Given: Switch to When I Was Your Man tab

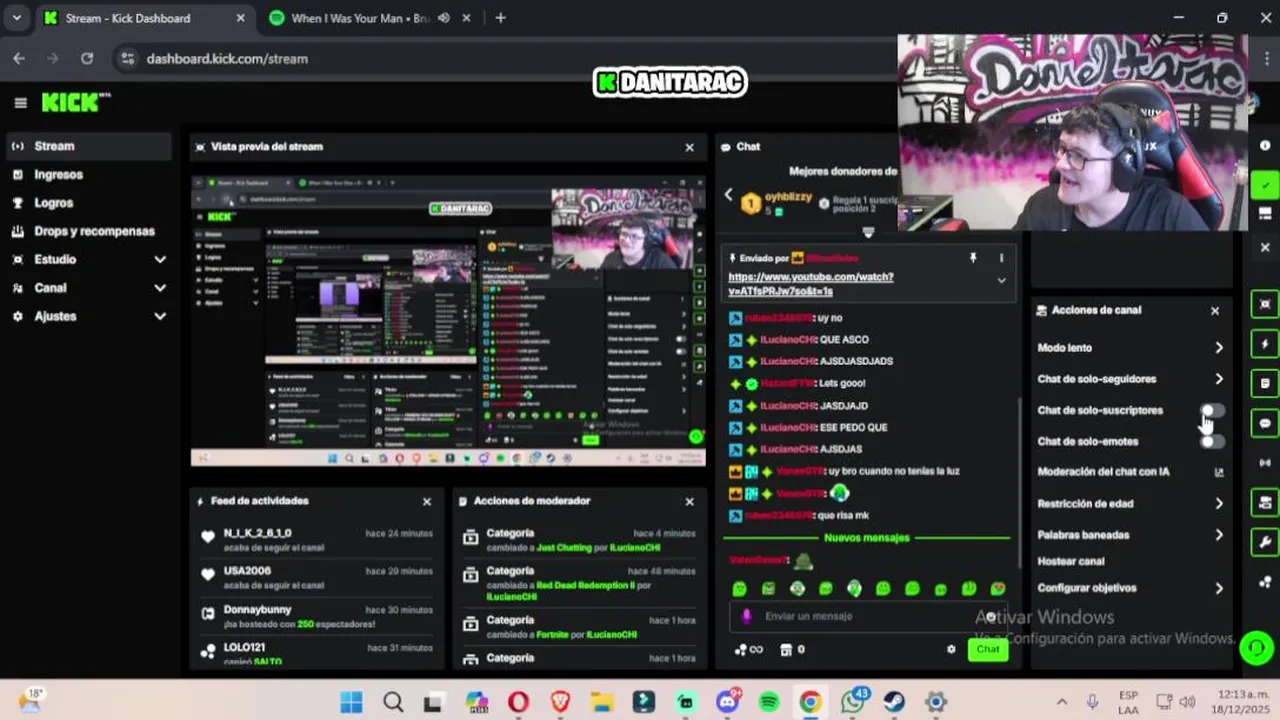Looking at the screenshot, I should [370, 18].
